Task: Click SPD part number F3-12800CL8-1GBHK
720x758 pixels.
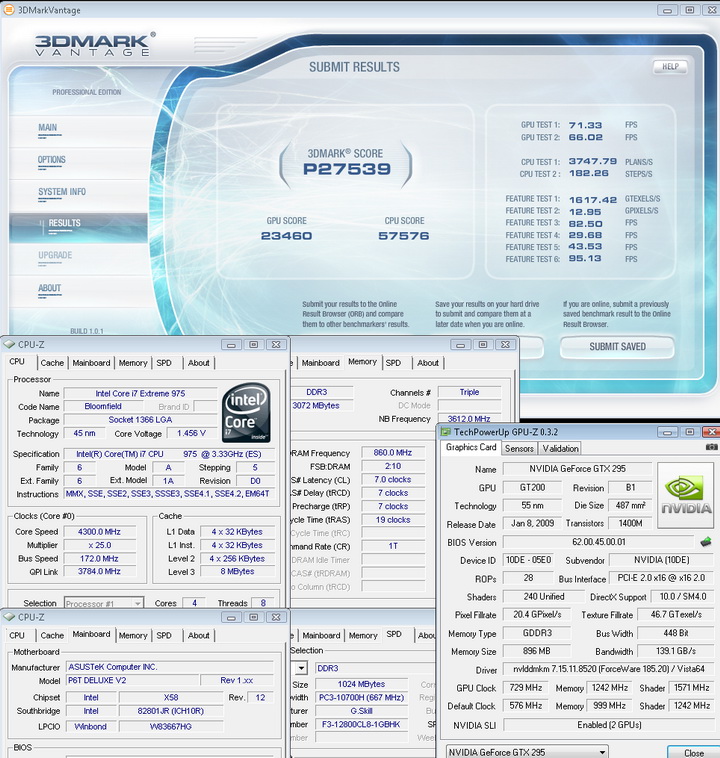Action: click(361, 724)
